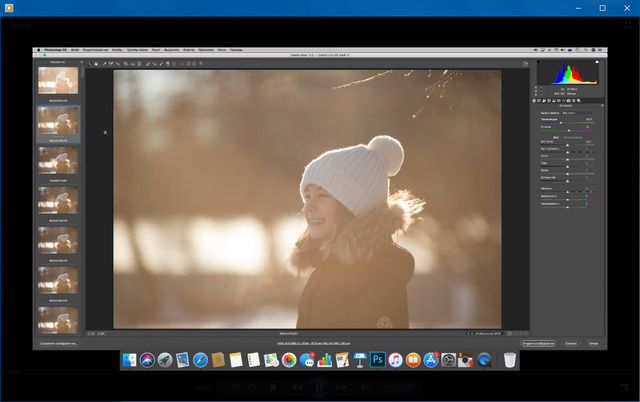Toggle shadow clipping warning on histogram
The image size is (640, 402).
pyautogui.click(x=540, y=63)
